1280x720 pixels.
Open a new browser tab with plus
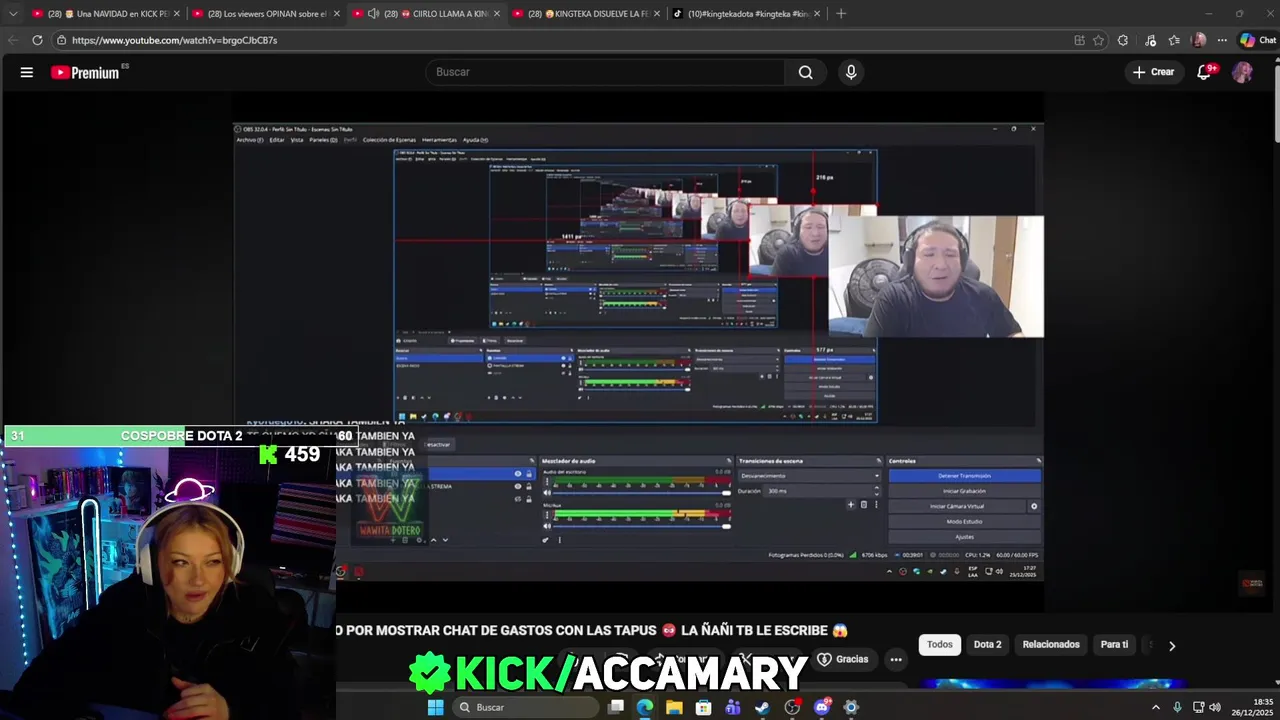(840, 14)
